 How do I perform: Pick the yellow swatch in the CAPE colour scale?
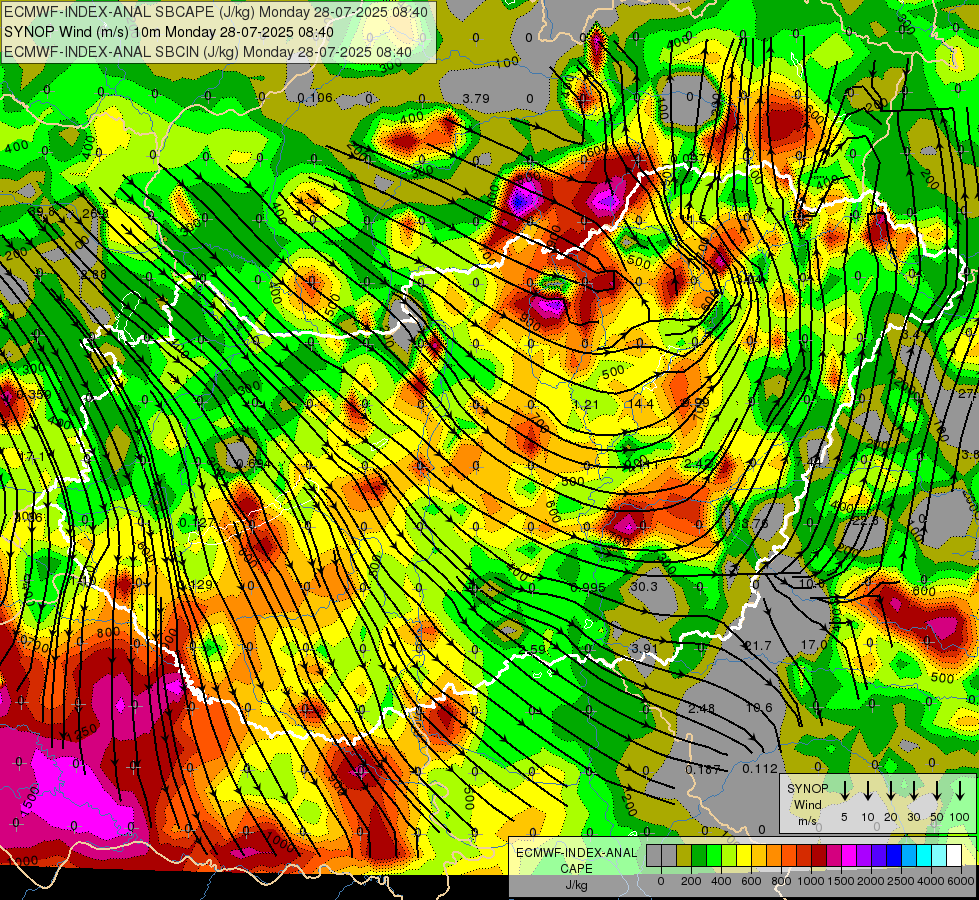click(x=744, y=855)
